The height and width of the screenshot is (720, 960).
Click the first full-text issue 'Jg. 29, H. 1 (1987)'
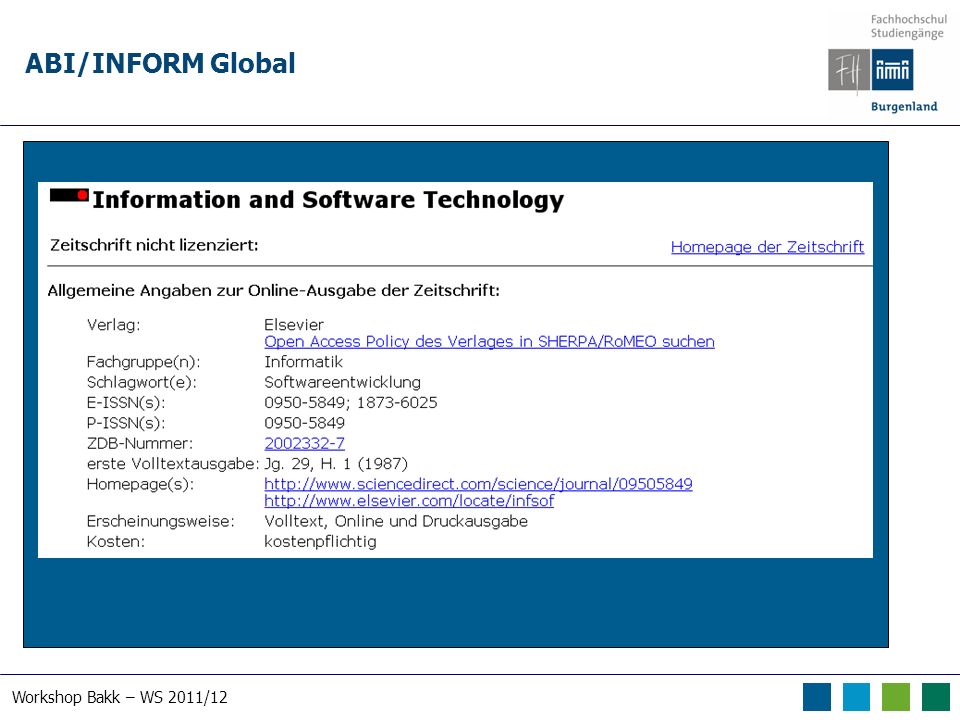[x=336, y=464]
